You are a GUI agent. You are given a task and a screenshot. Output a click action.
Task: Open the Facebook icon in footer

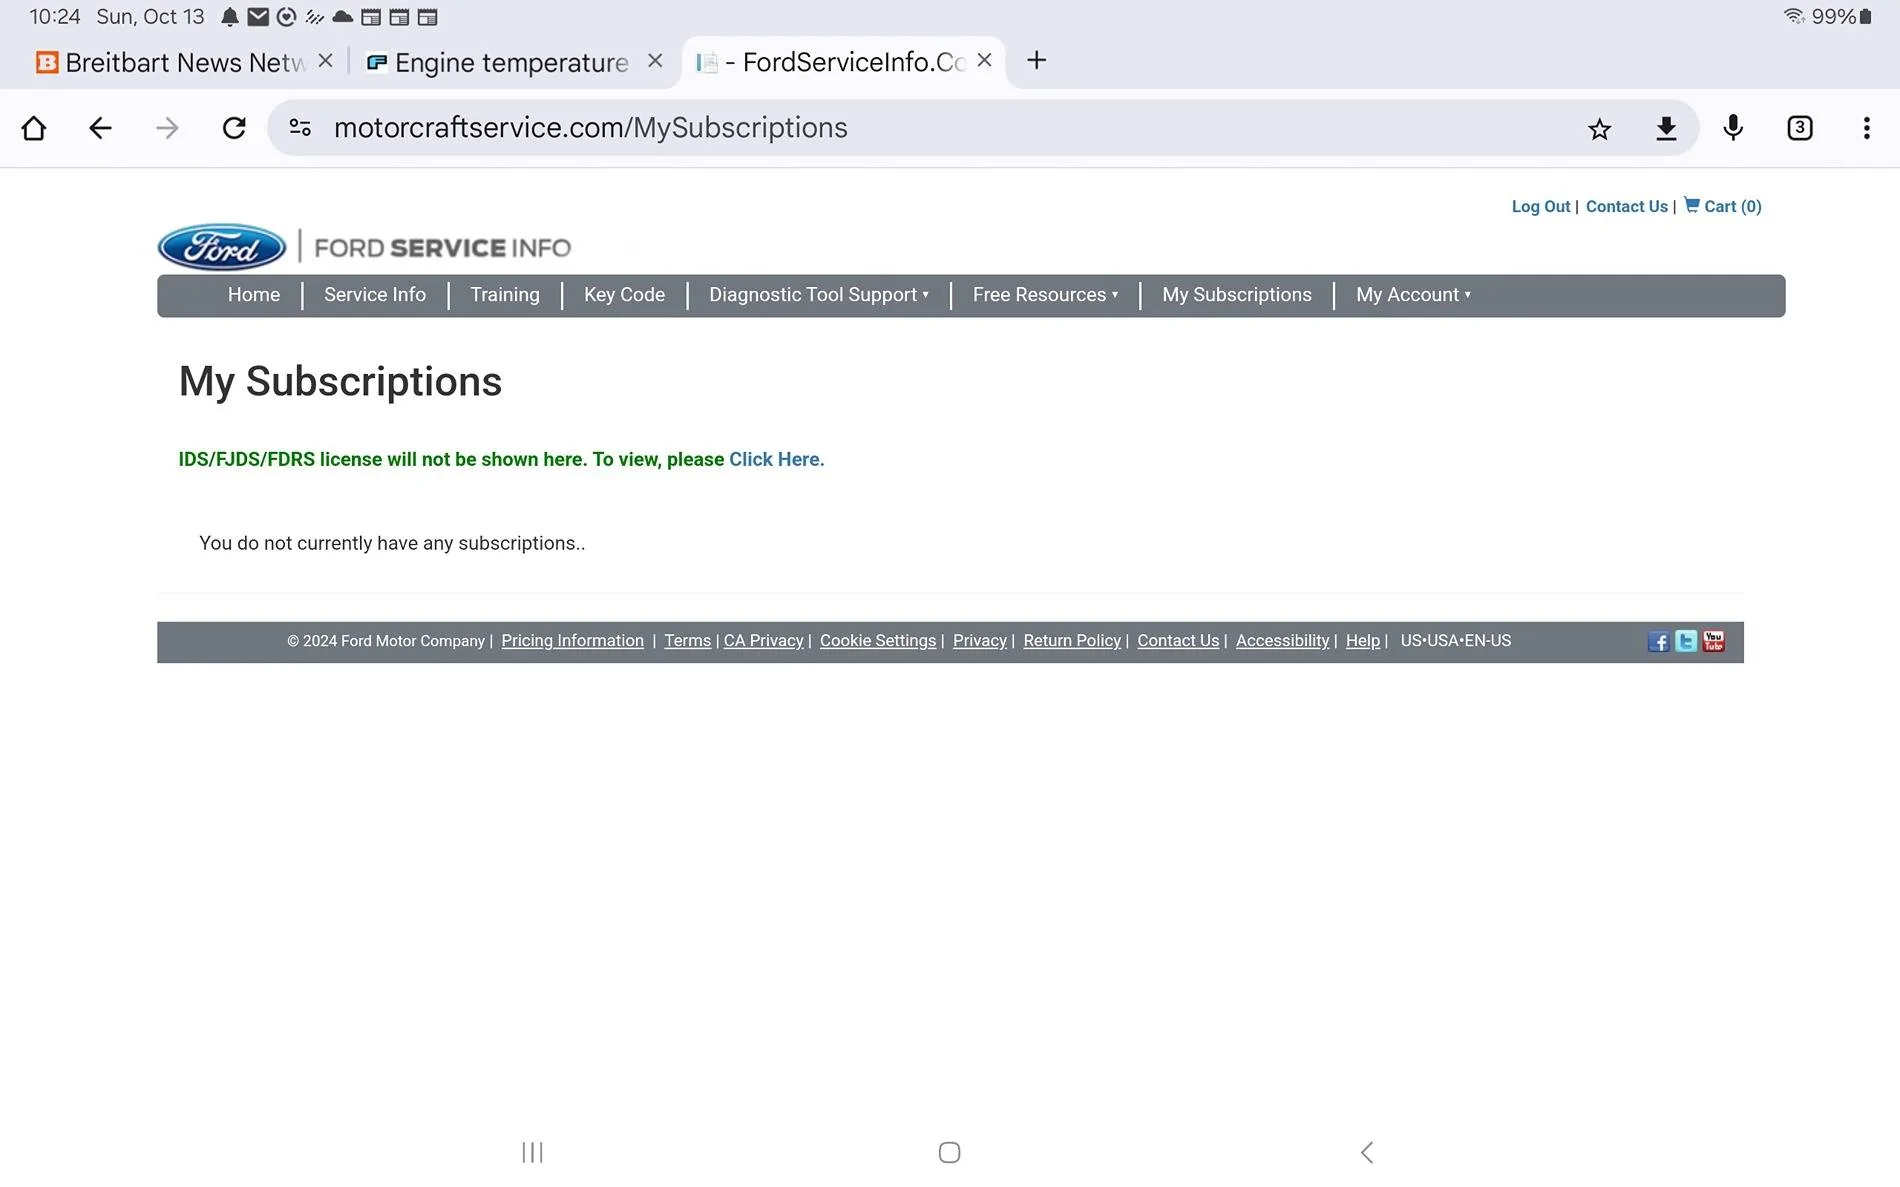[x=1658, y=641]
